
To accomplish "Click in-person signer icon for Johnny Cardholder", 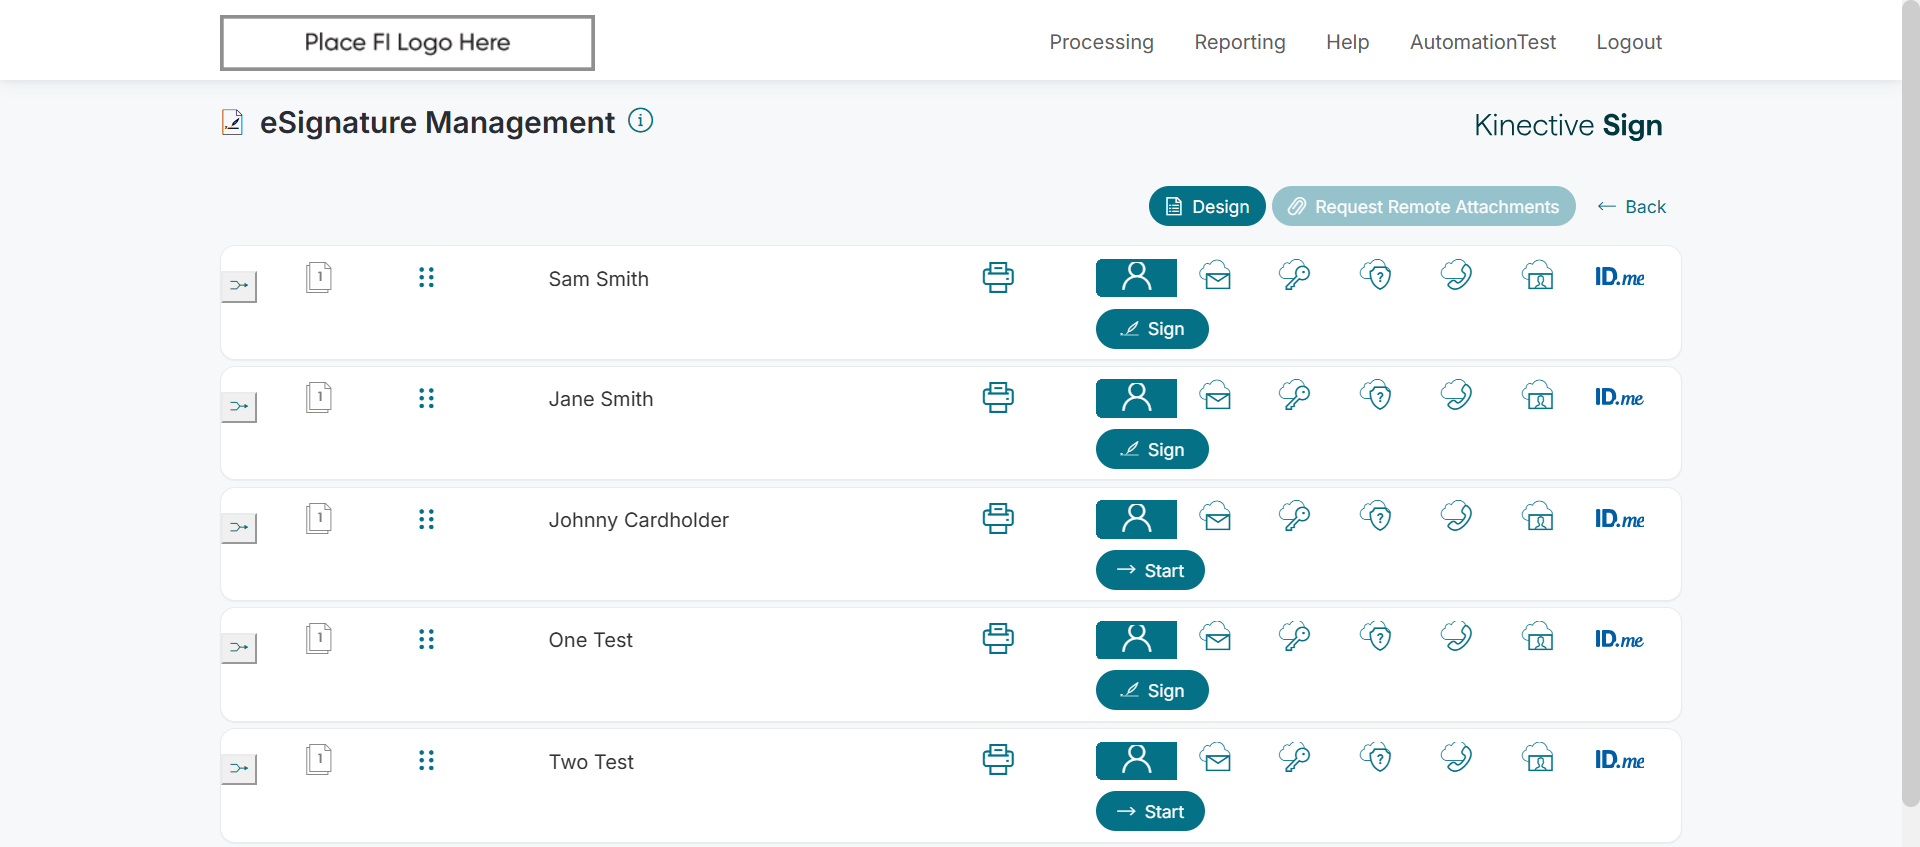I will (1136, 519).
